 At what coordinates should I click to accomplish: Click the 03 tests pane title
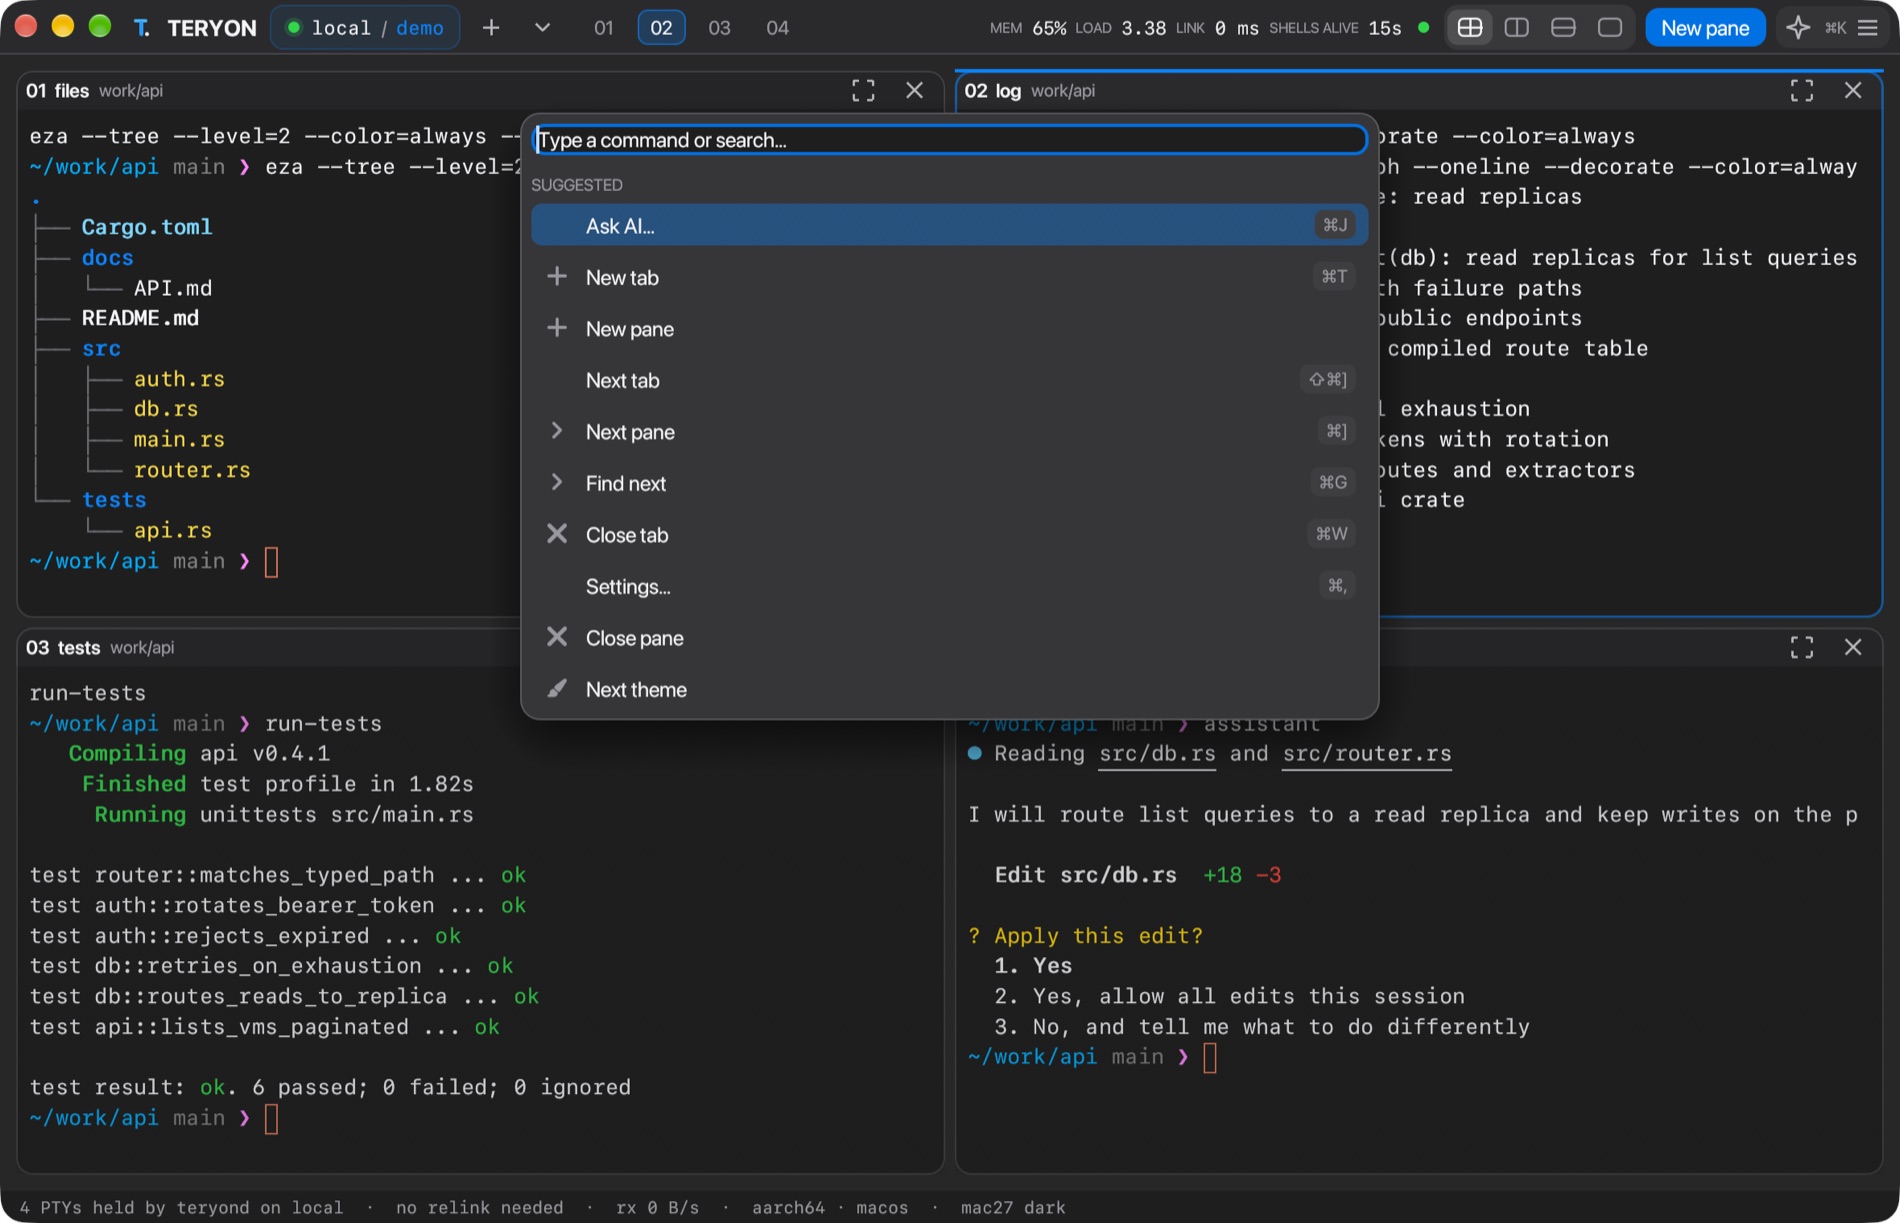pyautogui.click(x=63, y=648)
